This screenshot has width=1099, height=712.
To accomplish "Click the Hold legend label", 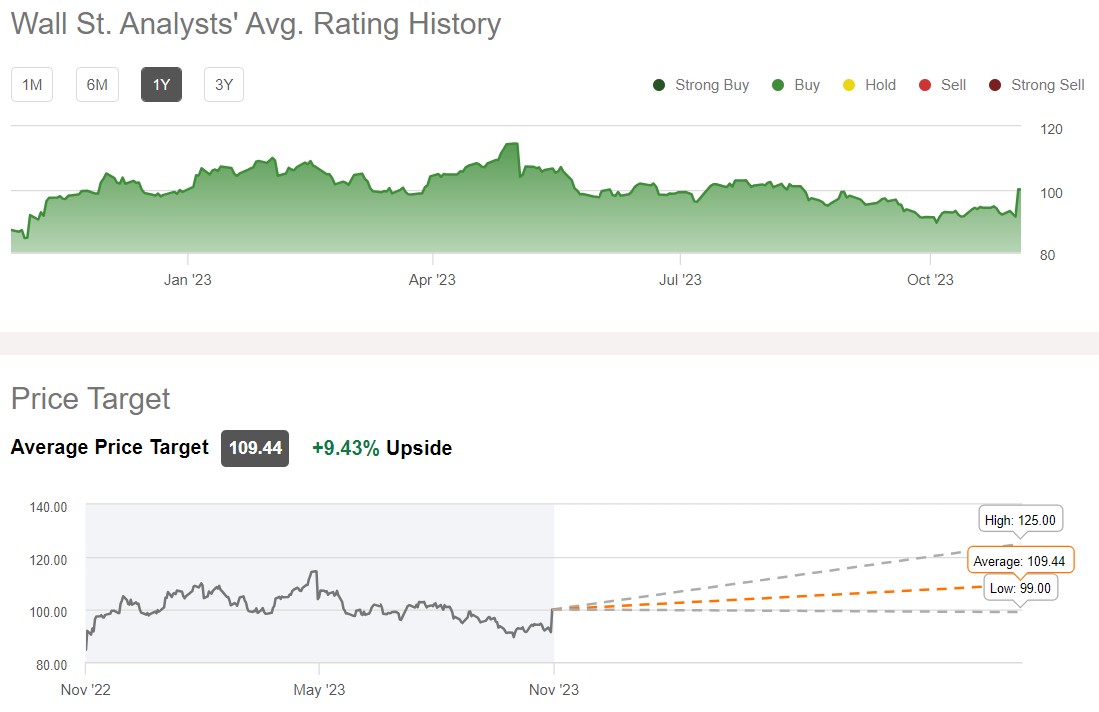I will click(x=880, y=85).
